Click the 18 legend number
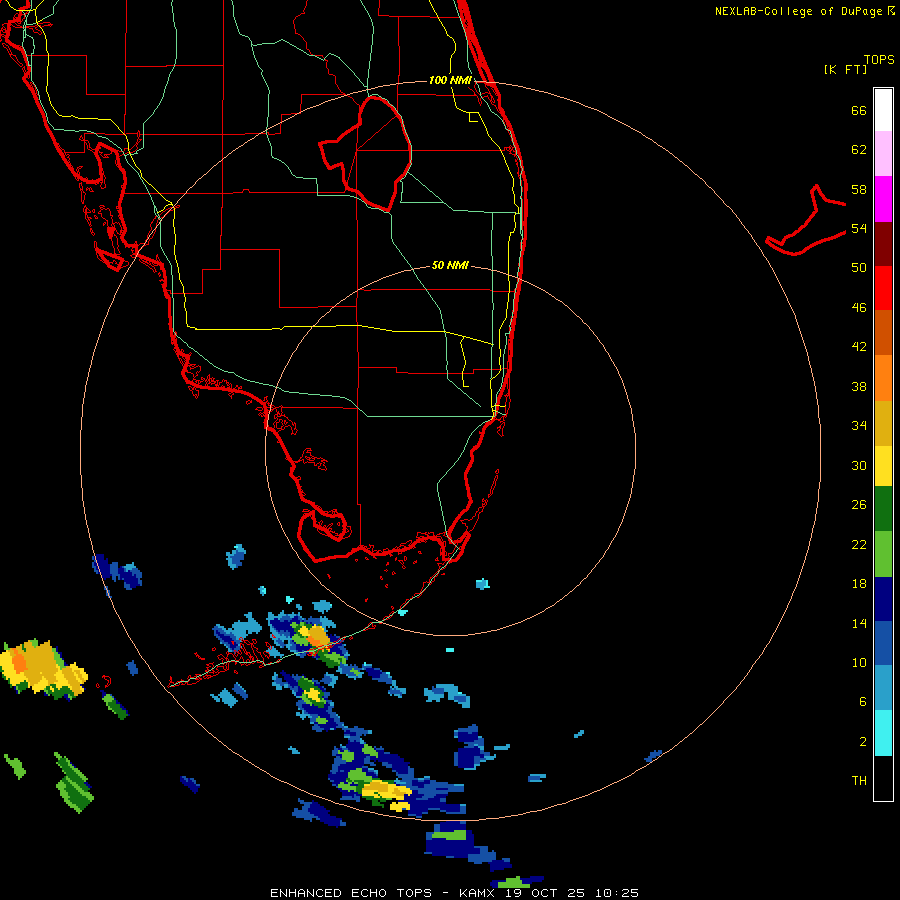Viewport: 900px width, 900px height. pyautogui.click(x=859, y=584)
